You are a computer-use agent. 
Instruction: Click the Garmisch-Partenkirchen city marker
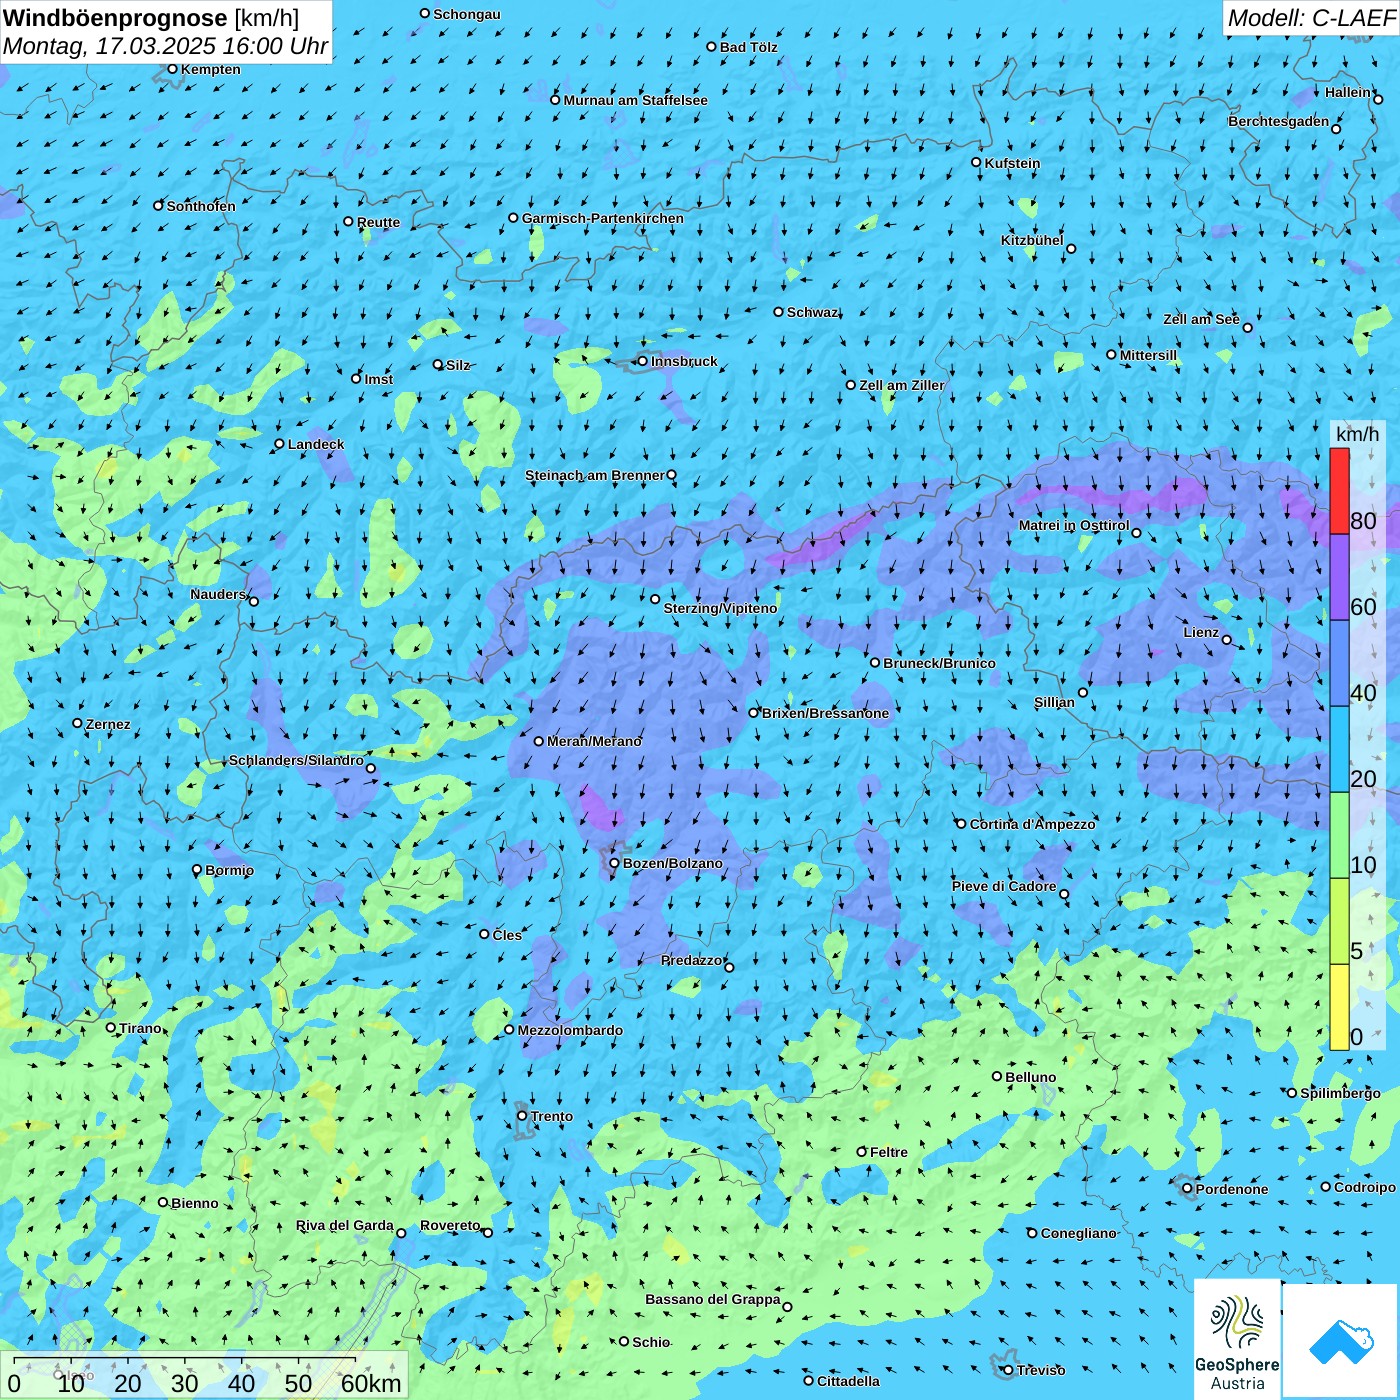pyautogui.click(x=514, y=217)
